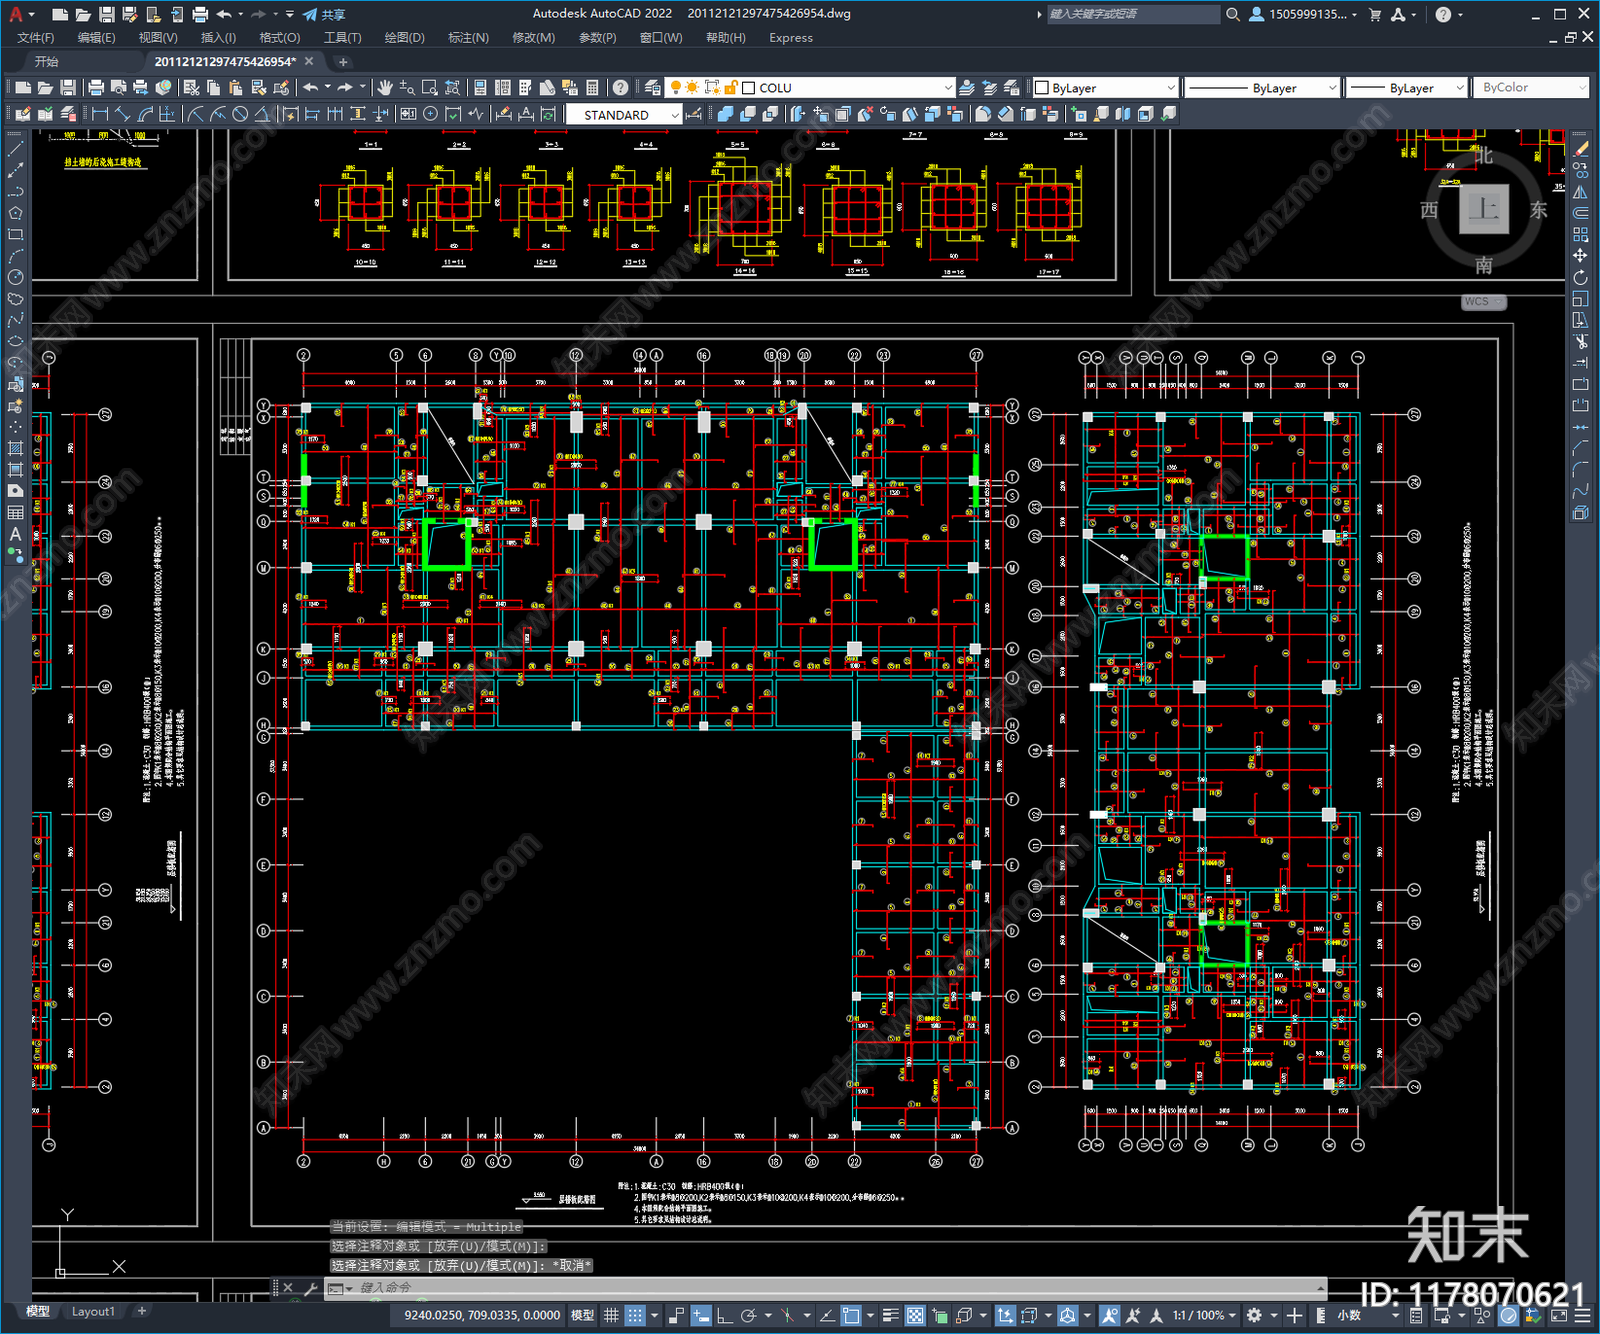Open the Quick Calculator icon

click(592, 88)
